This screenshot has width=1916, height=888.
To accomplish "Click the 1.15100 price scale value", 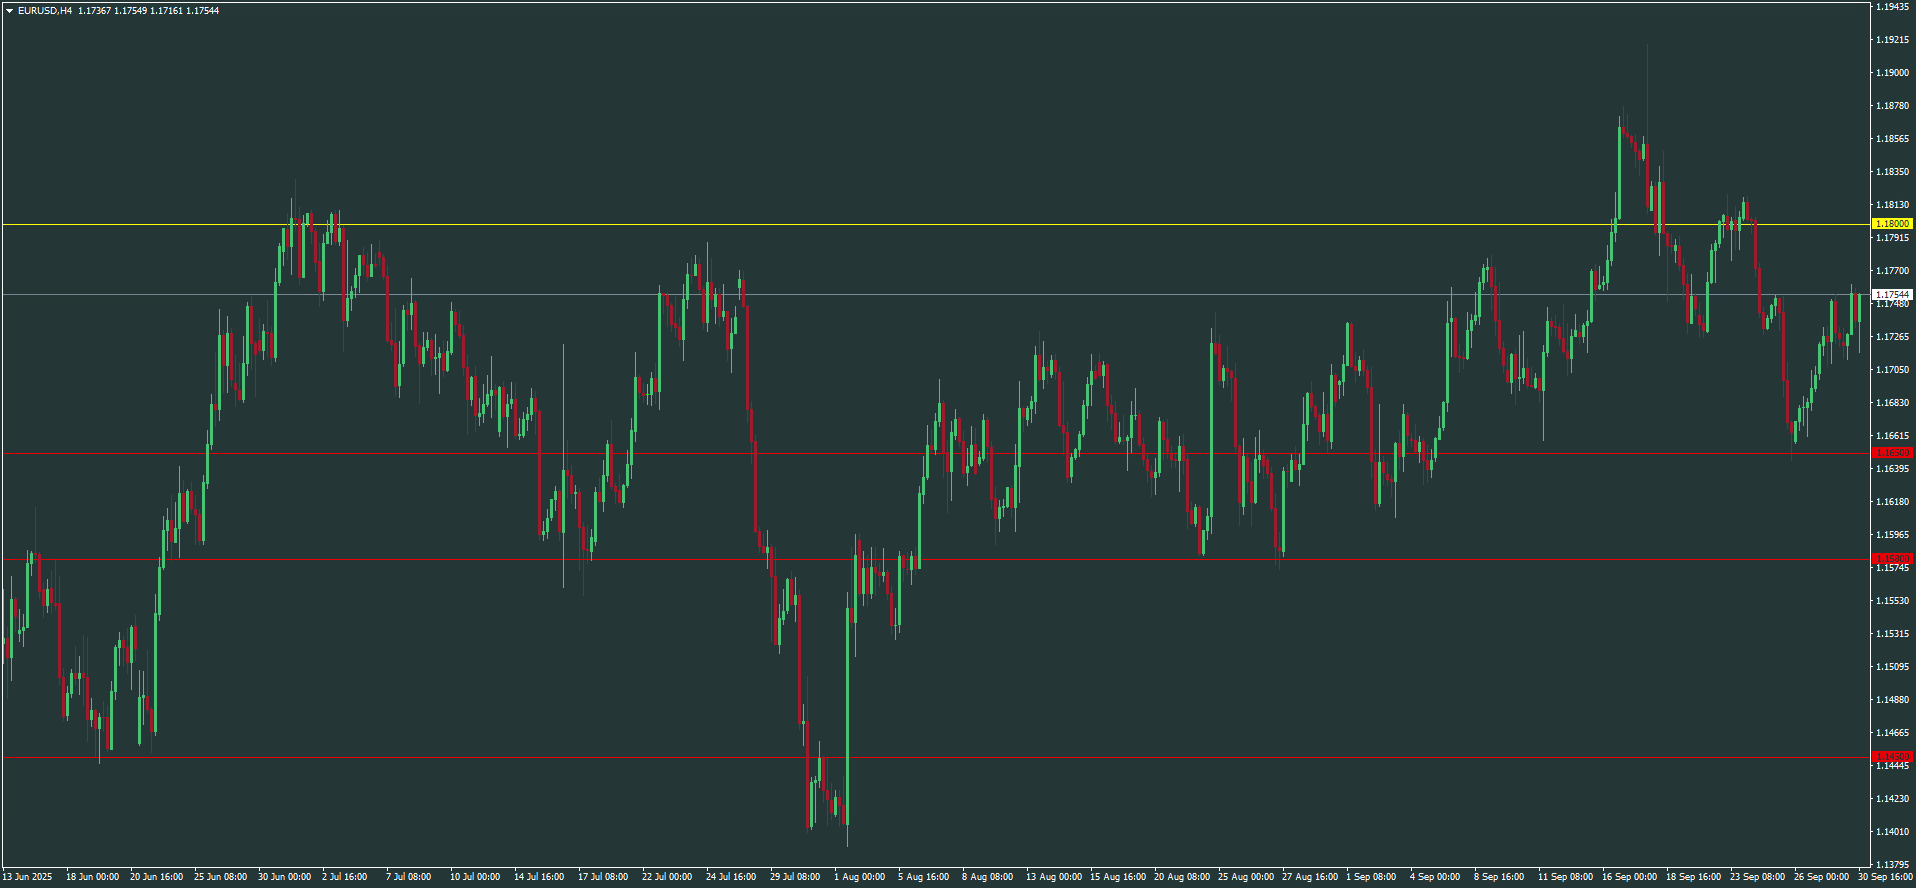I will coord(1893,667).
